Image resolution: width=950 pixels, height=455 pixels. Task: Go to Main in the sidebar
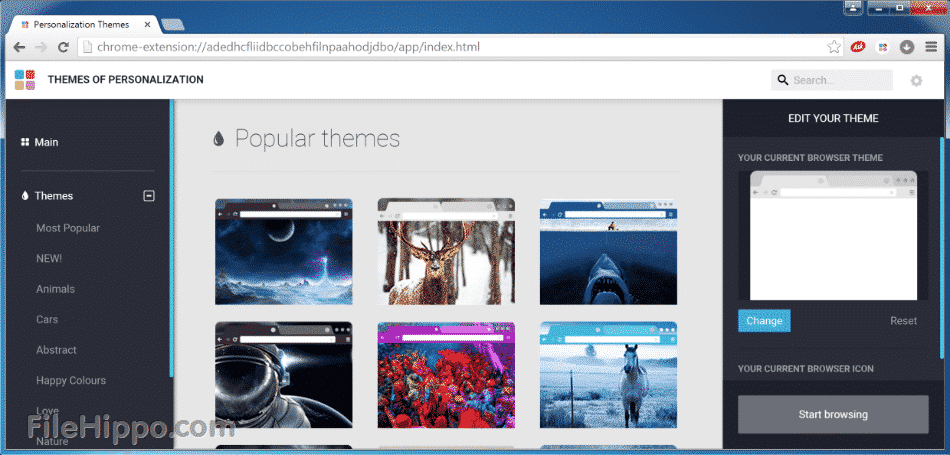pos(46,142)
